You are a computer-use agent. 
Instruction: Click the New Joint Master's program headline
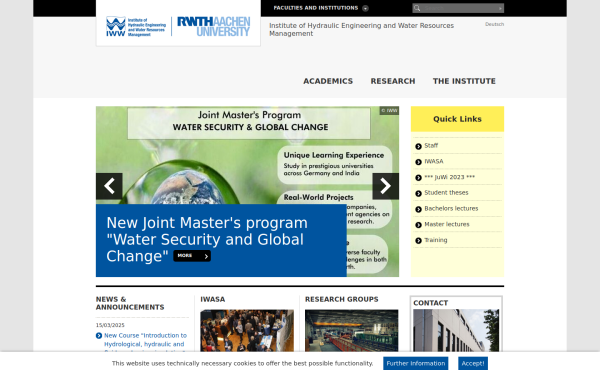click(207, 239)
